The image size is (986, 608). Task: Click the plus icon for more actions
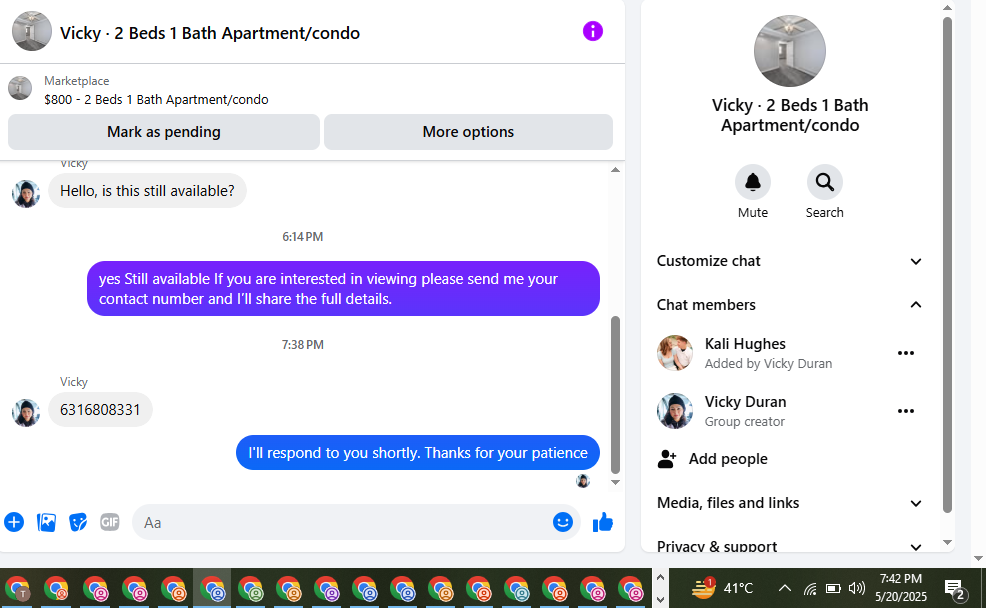[14, 522]
